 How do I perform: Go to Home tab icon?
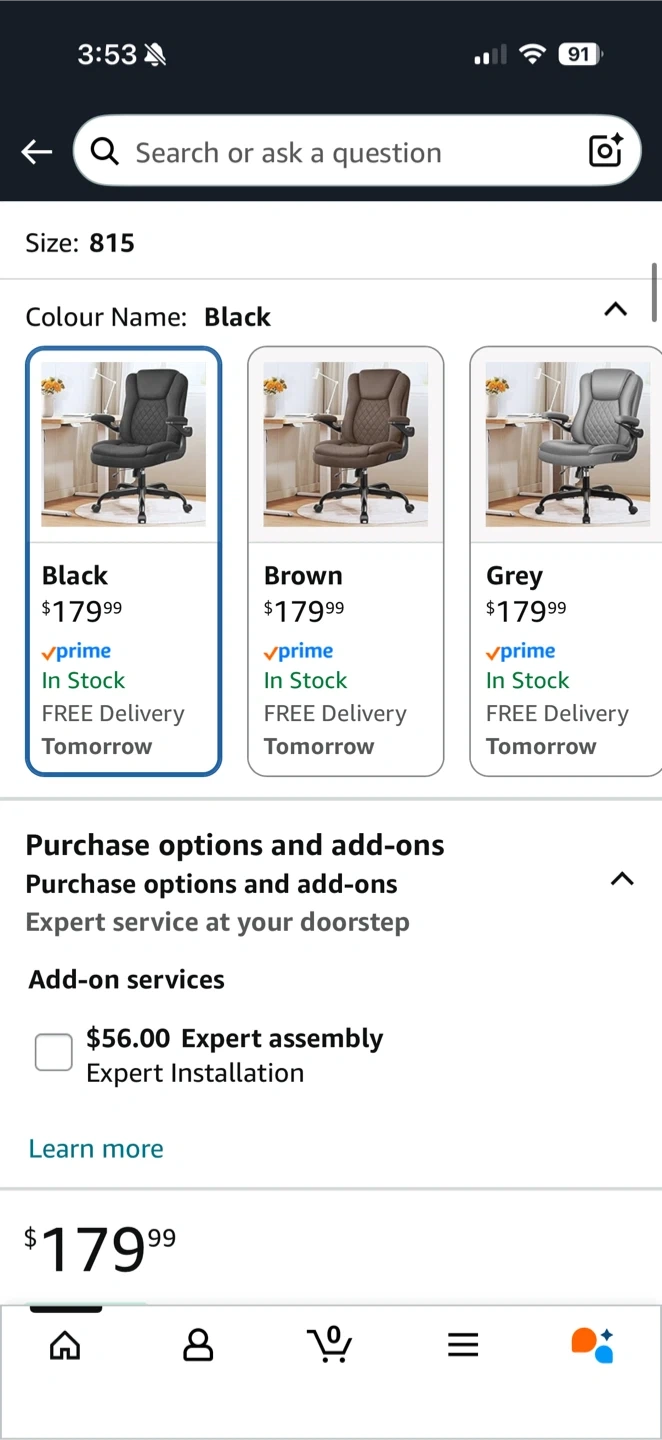point(65,1345)
